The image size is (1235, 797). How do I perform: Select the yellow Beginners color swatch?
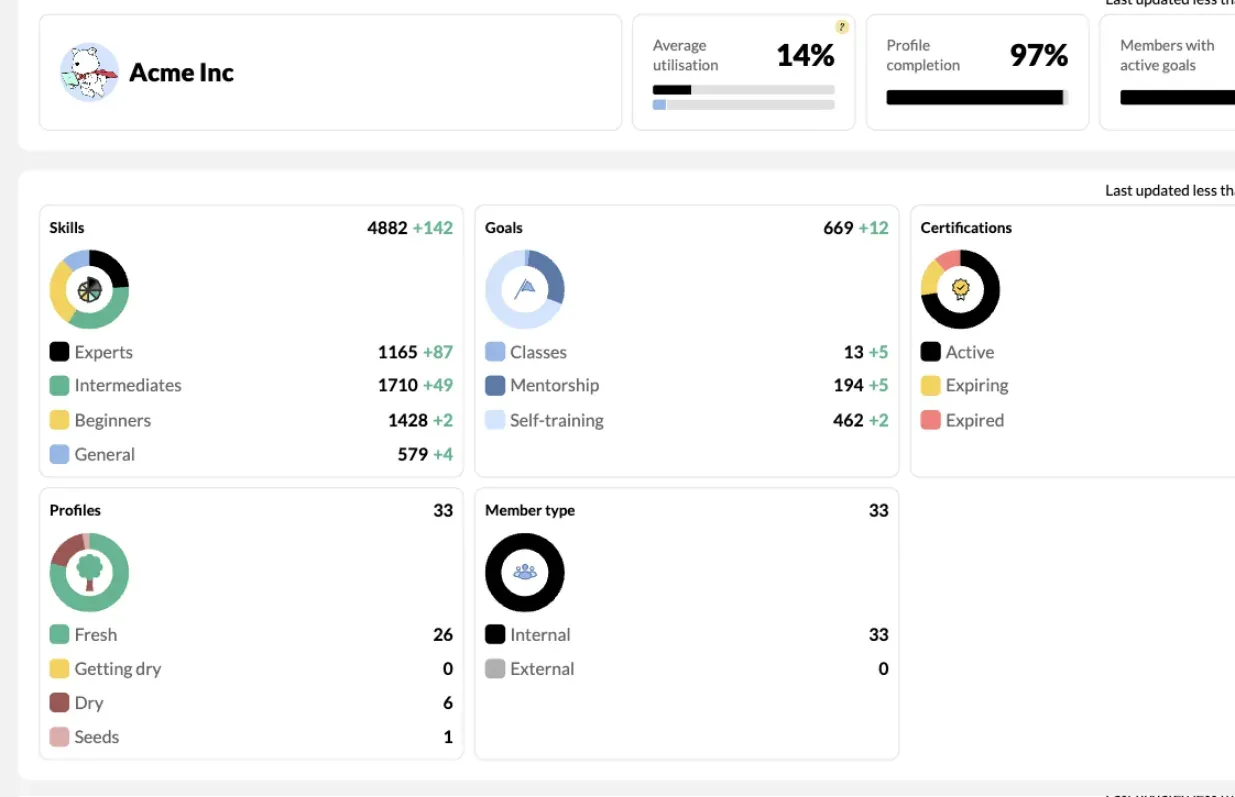pyautogui.click(x=59, y=420)
